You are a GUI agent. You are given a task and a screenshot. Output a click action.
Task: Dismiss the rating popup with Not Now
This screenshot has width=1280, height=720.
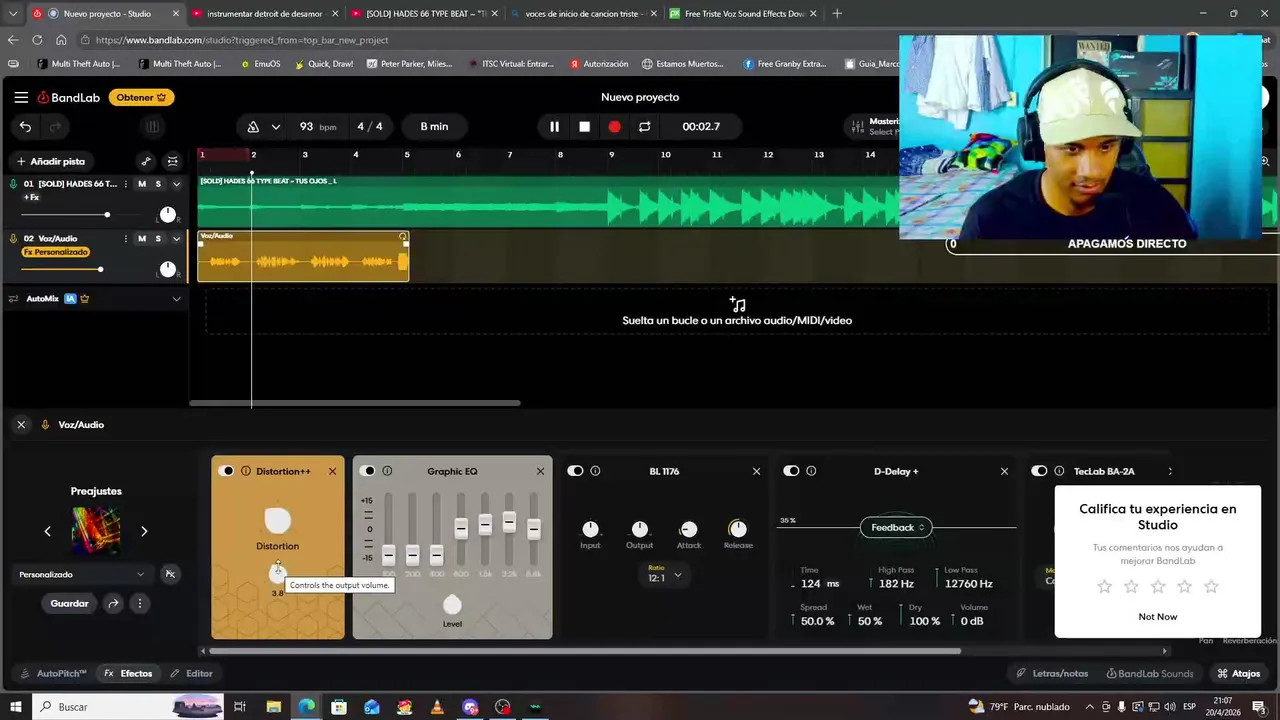(1157, 617)
